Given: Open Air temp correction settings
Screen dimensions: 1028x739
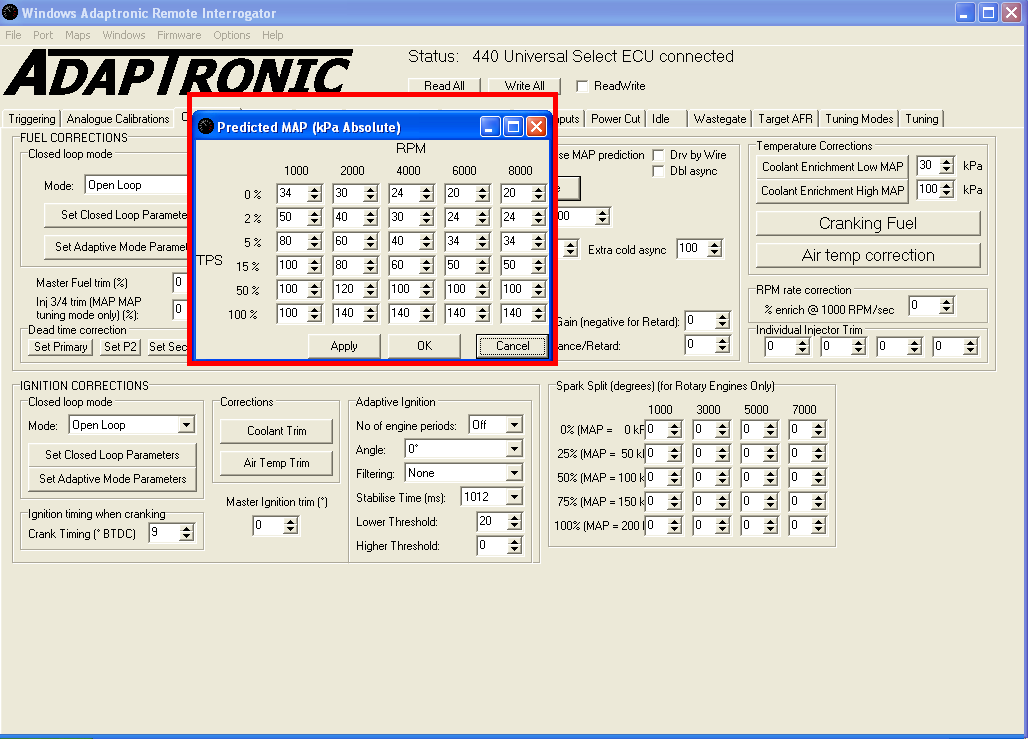Looking at the screenshot, I should click(x=867, y=255).
